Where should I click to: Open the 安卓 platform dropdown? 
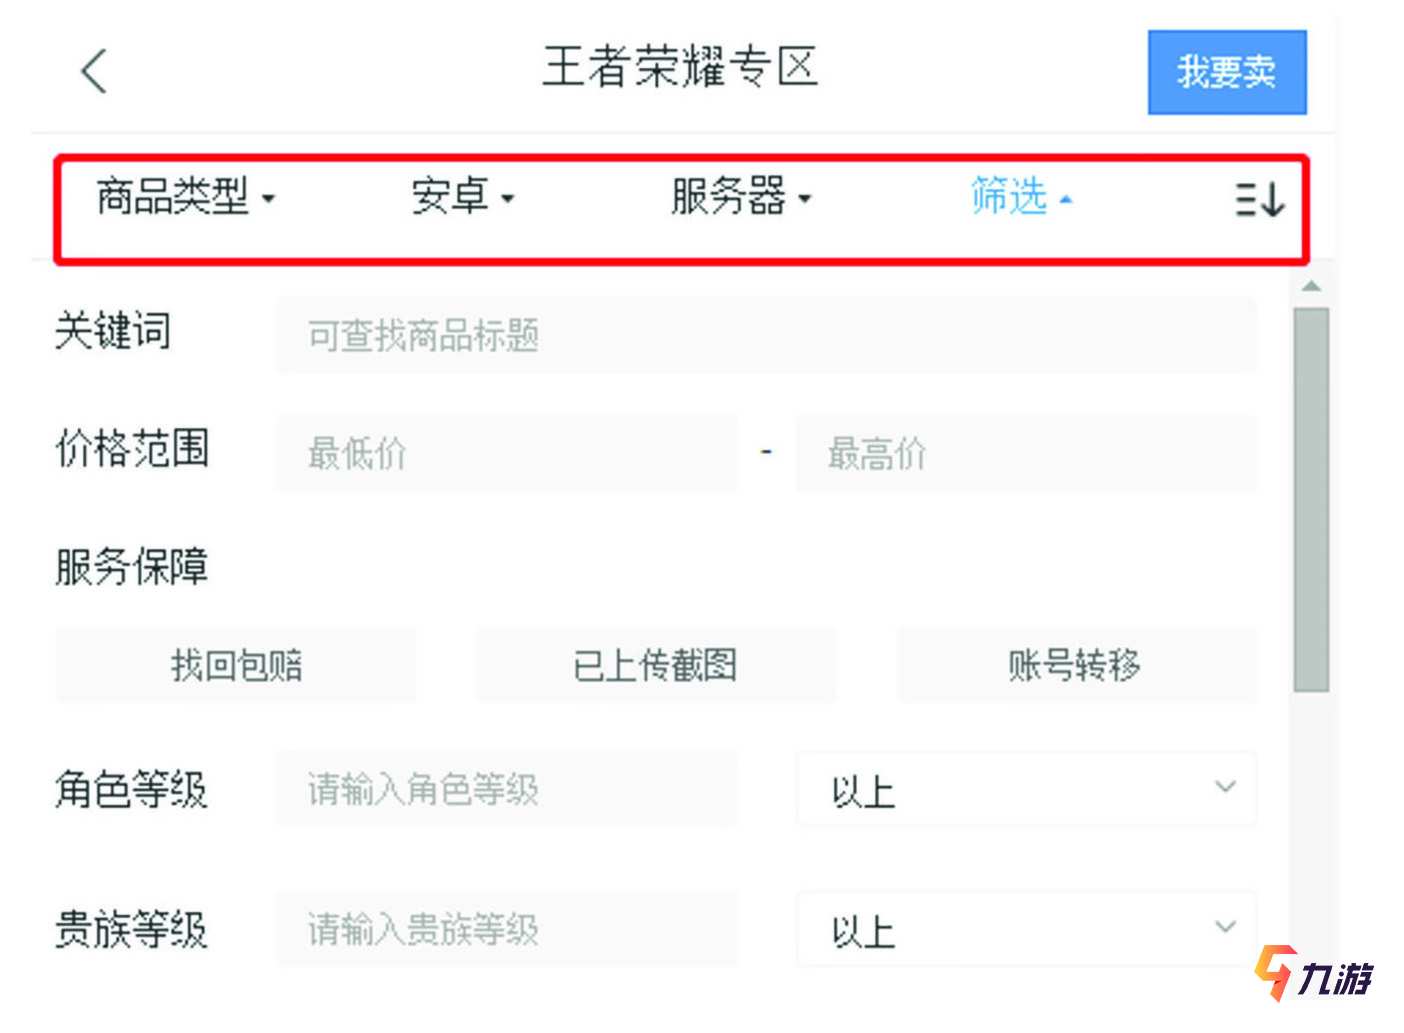click(x=462, y=196)
